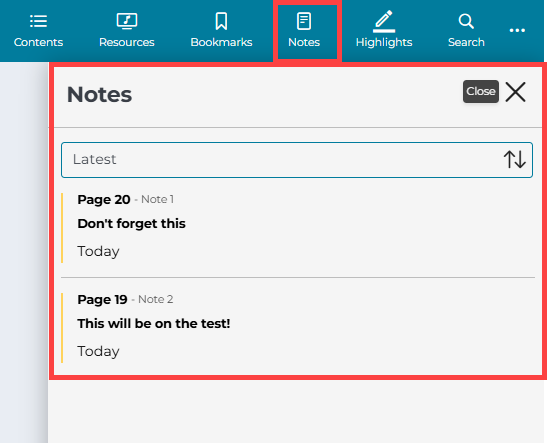
Task: Switch to the Highlights tab label
Action: (384, 42)
